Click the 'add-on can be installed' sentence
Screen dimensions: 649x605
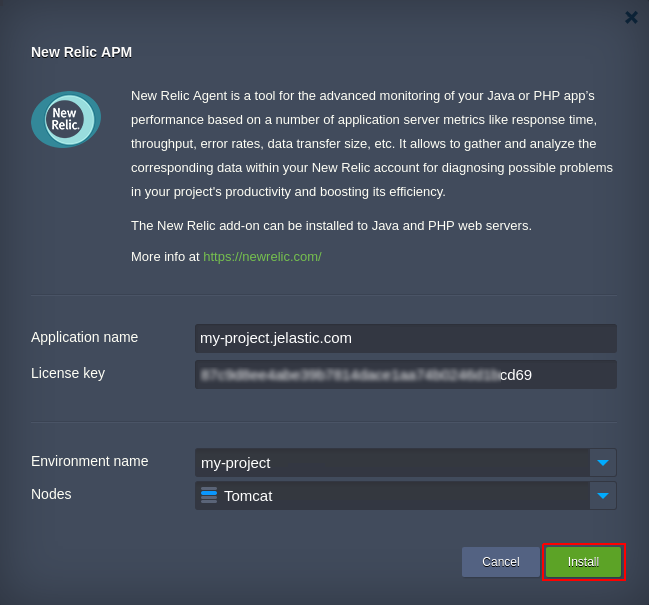tap(332, 226)
